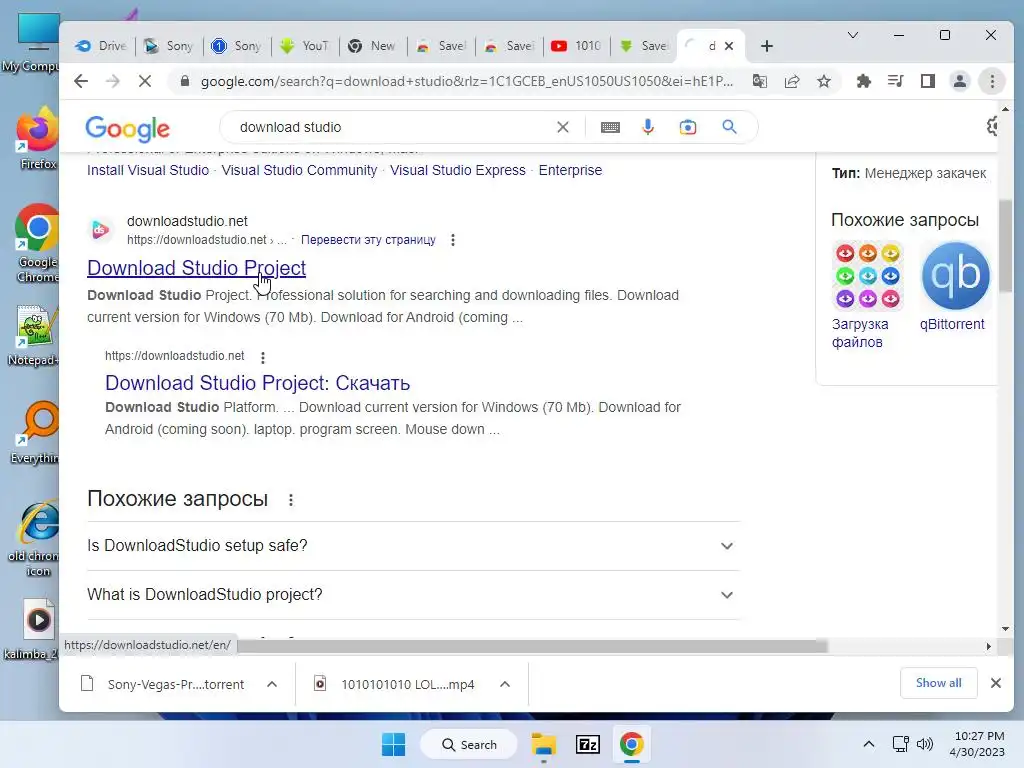Click Visual Studio Community link
This screenshot has height=768, width=1024.
click(299, 170)
